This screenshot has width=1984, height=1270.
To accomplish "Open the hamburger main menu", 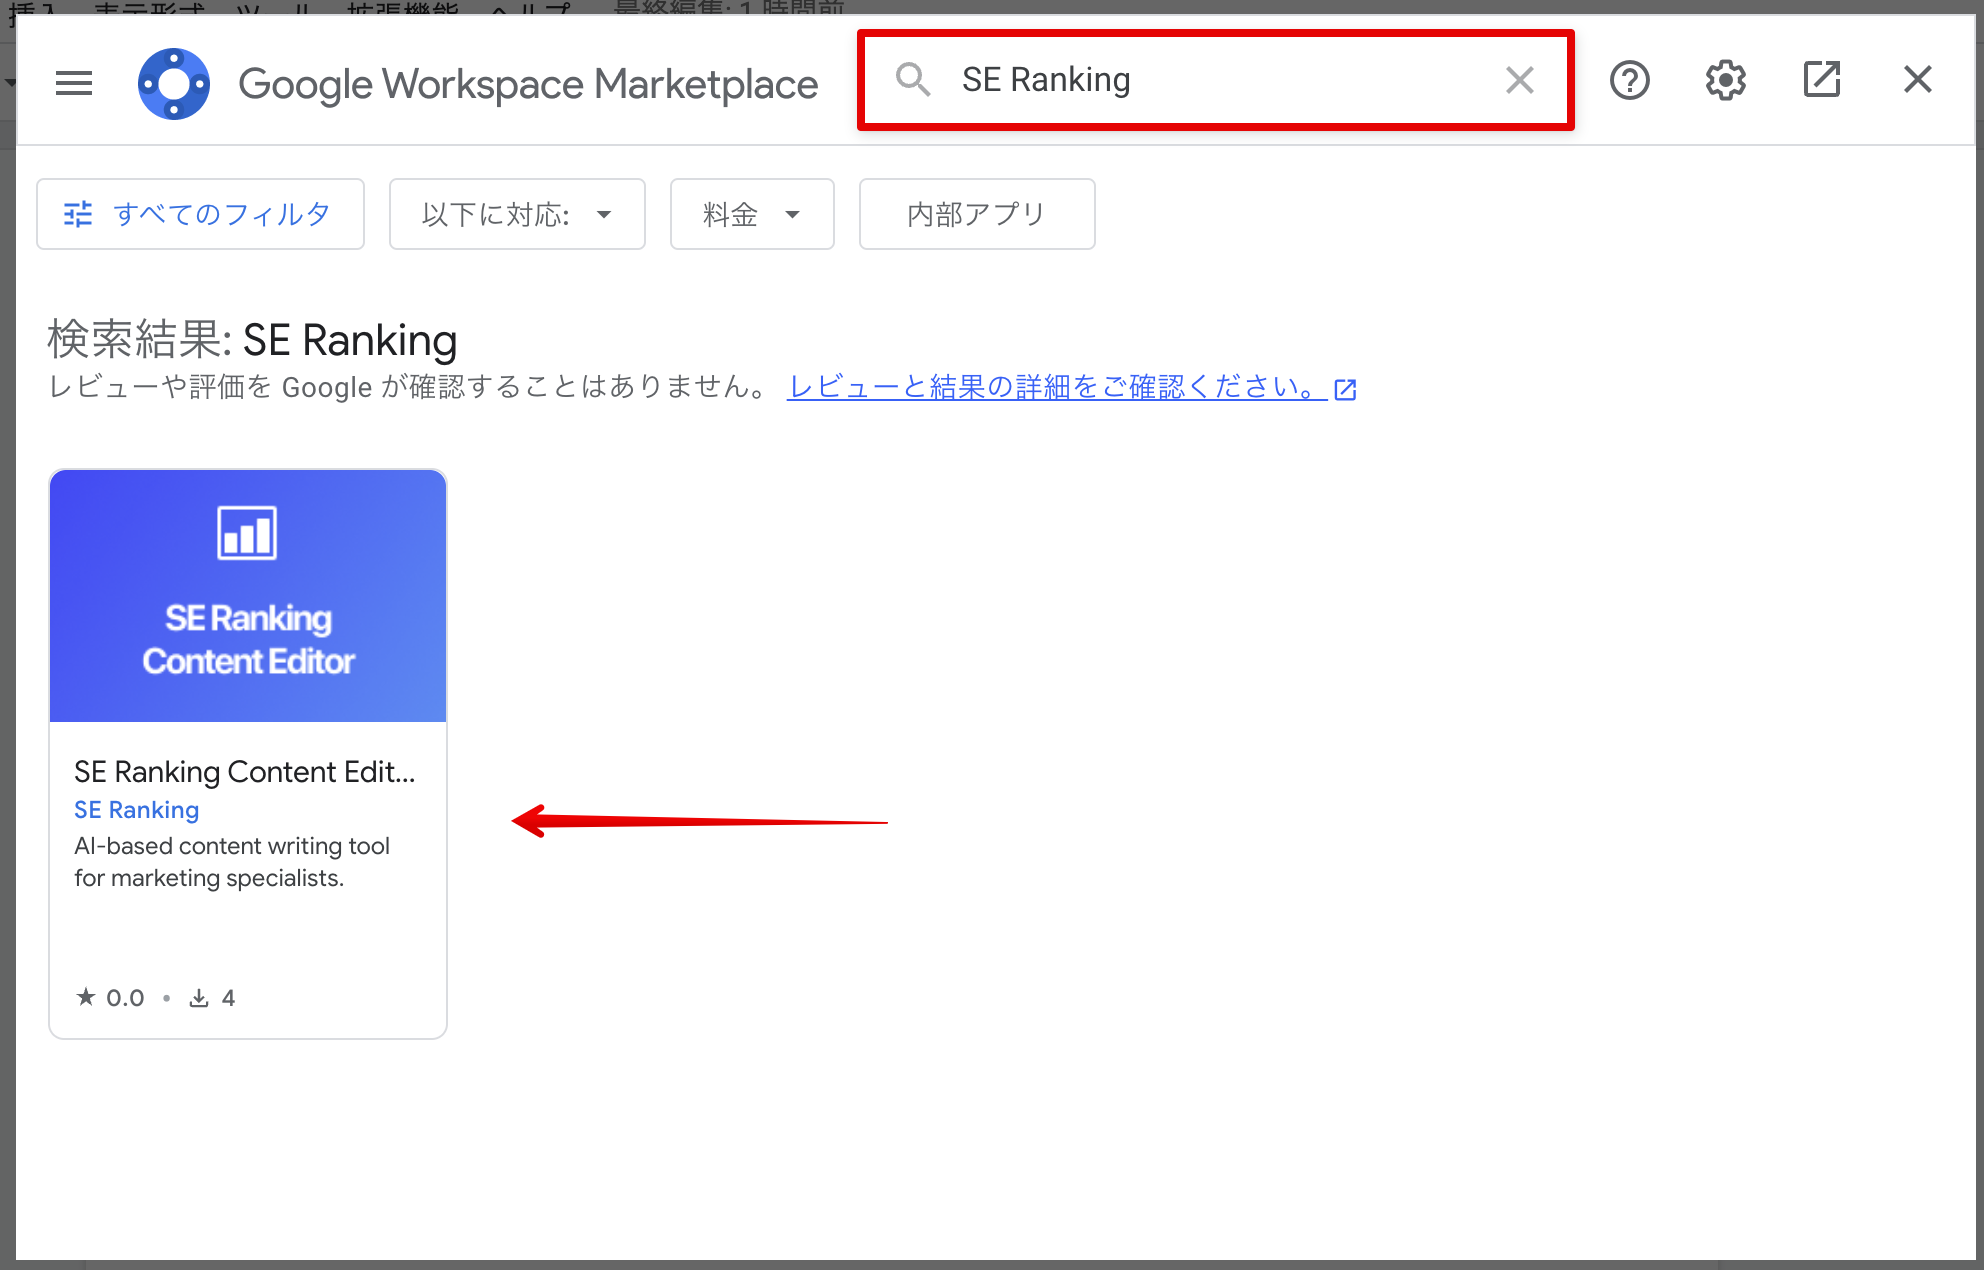I will pyautogui.click(x=74, y=83).
